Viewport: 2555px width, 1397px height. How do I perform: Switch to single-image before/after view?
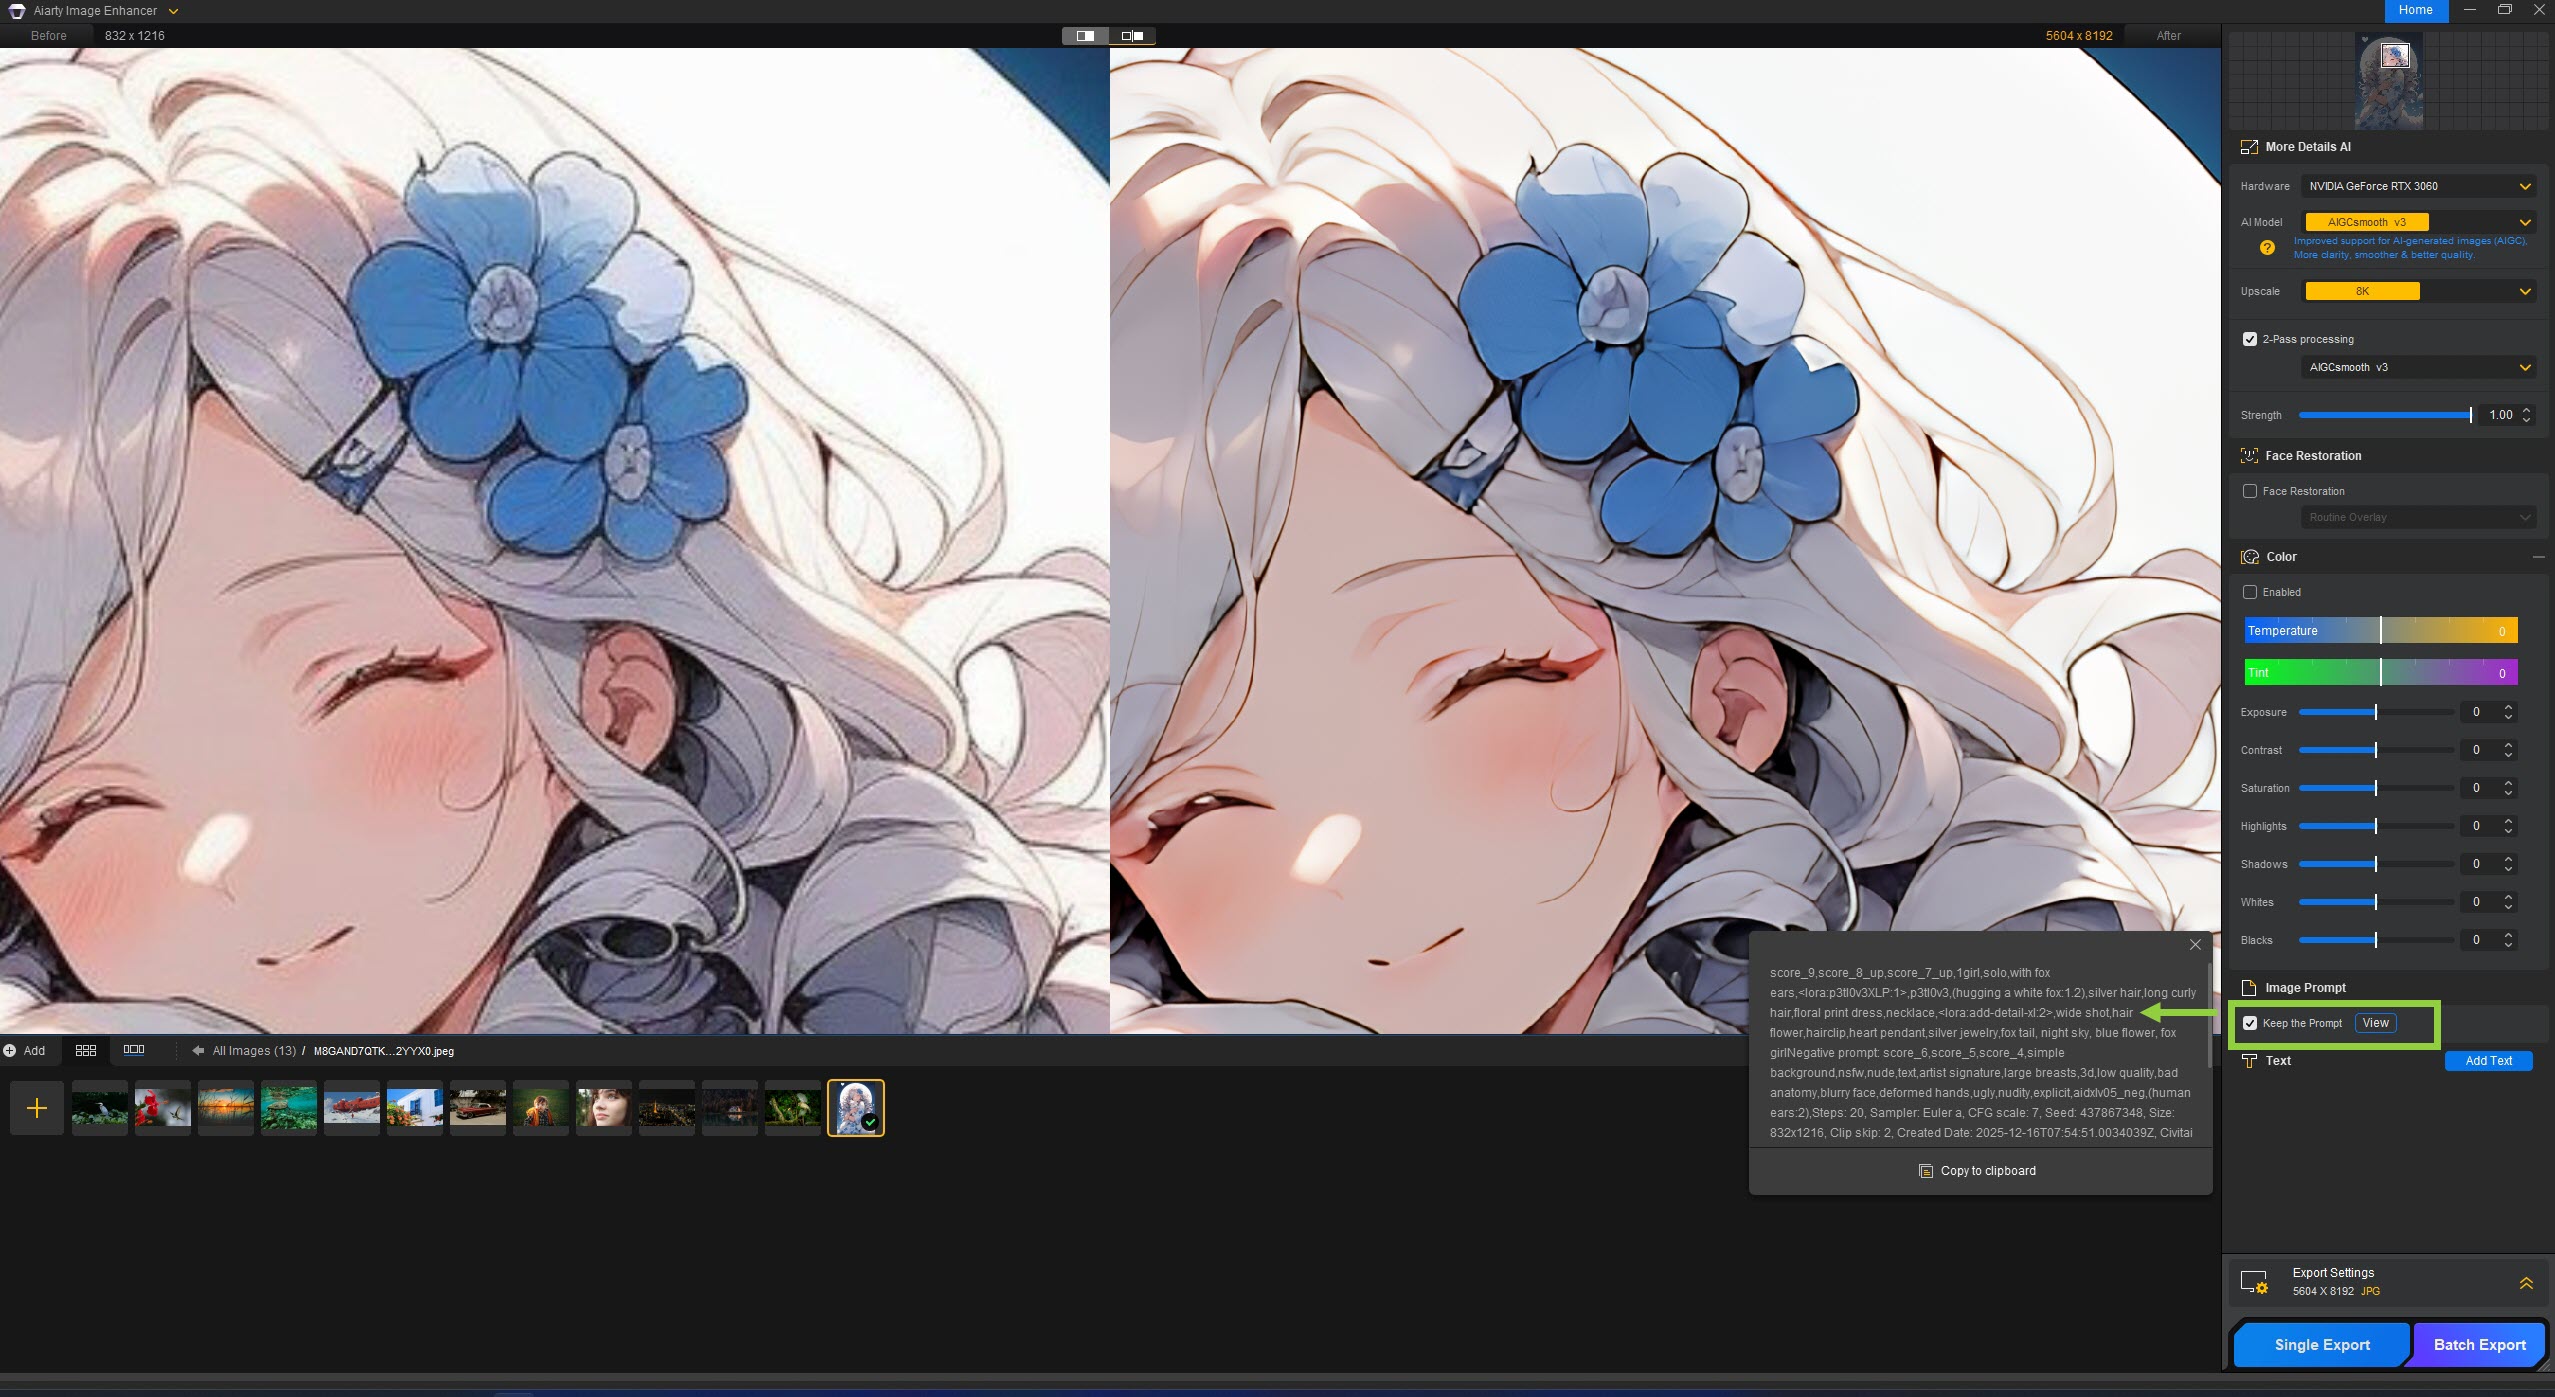(x=1085, y=36)
